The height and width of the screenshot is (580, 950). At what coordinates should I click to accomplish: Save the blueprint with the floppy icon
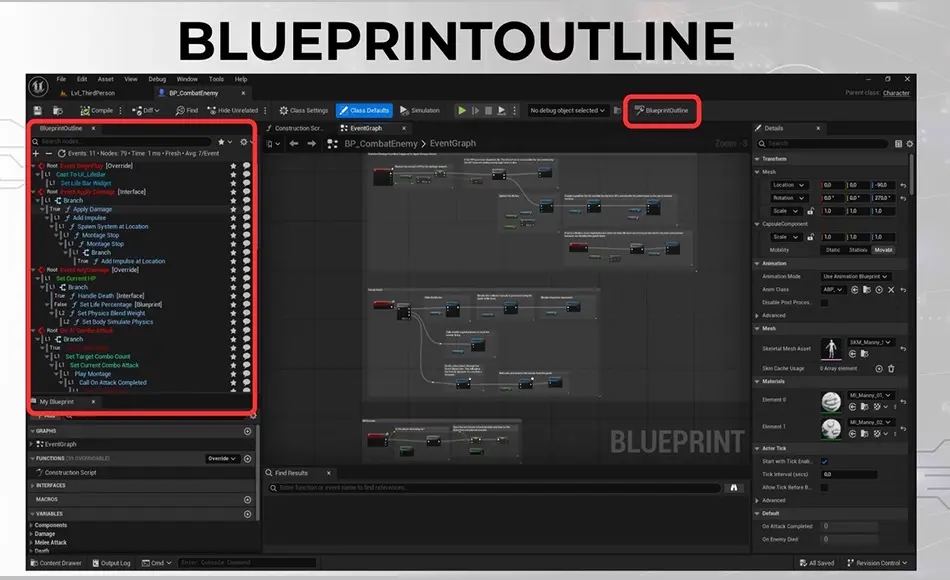pyautogui.click(x=38, y=110)
